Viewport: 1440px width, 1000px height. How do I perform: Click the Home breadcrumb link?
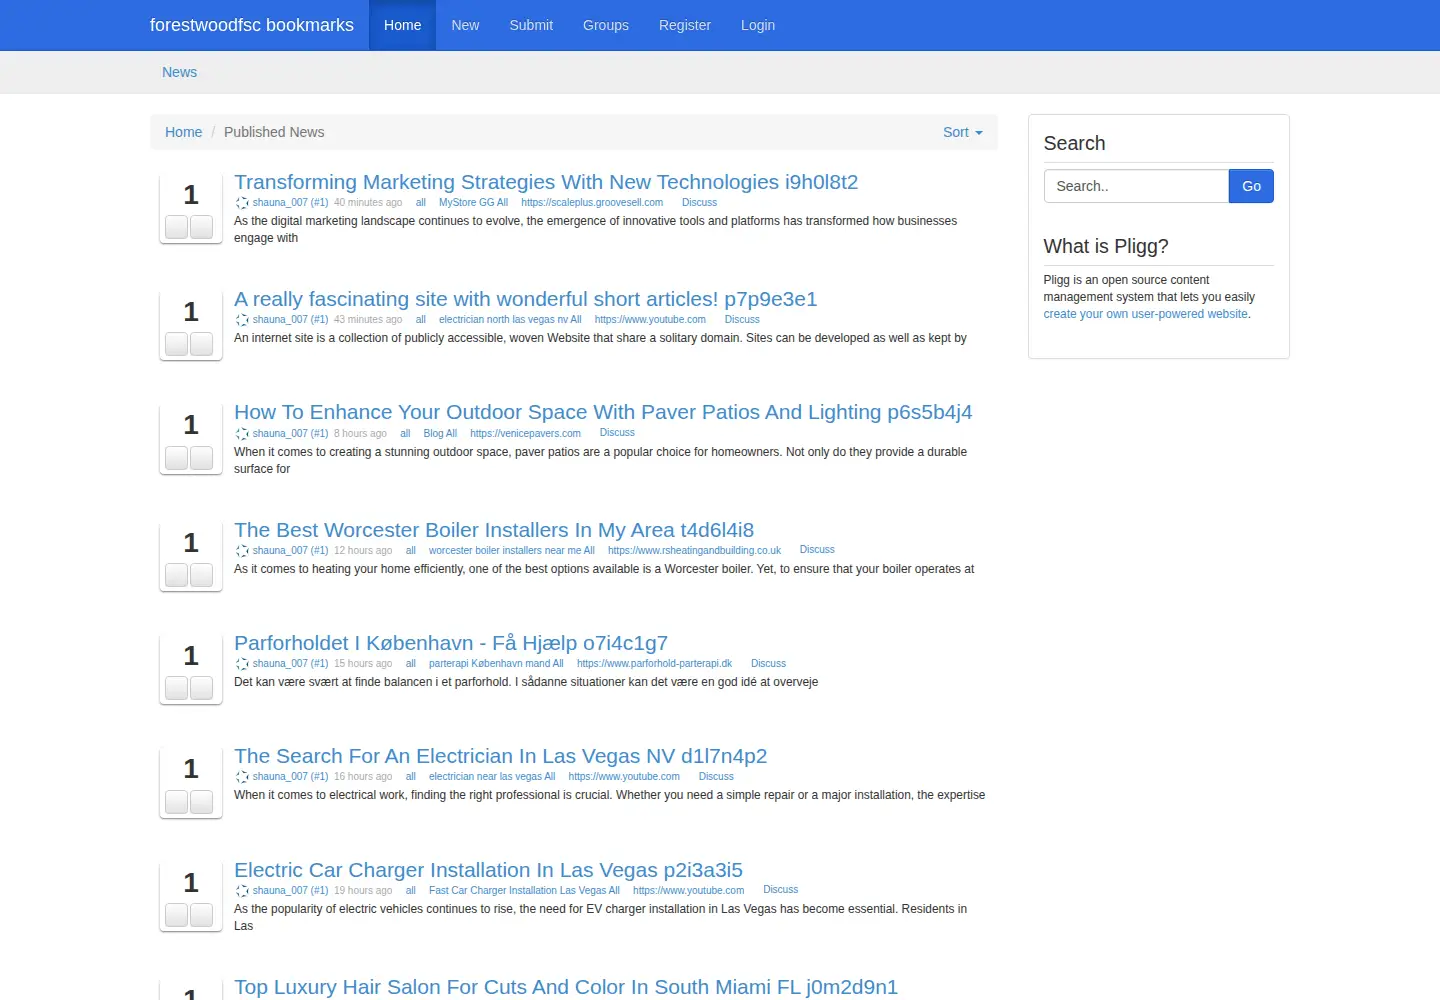[x=184, y=132]
